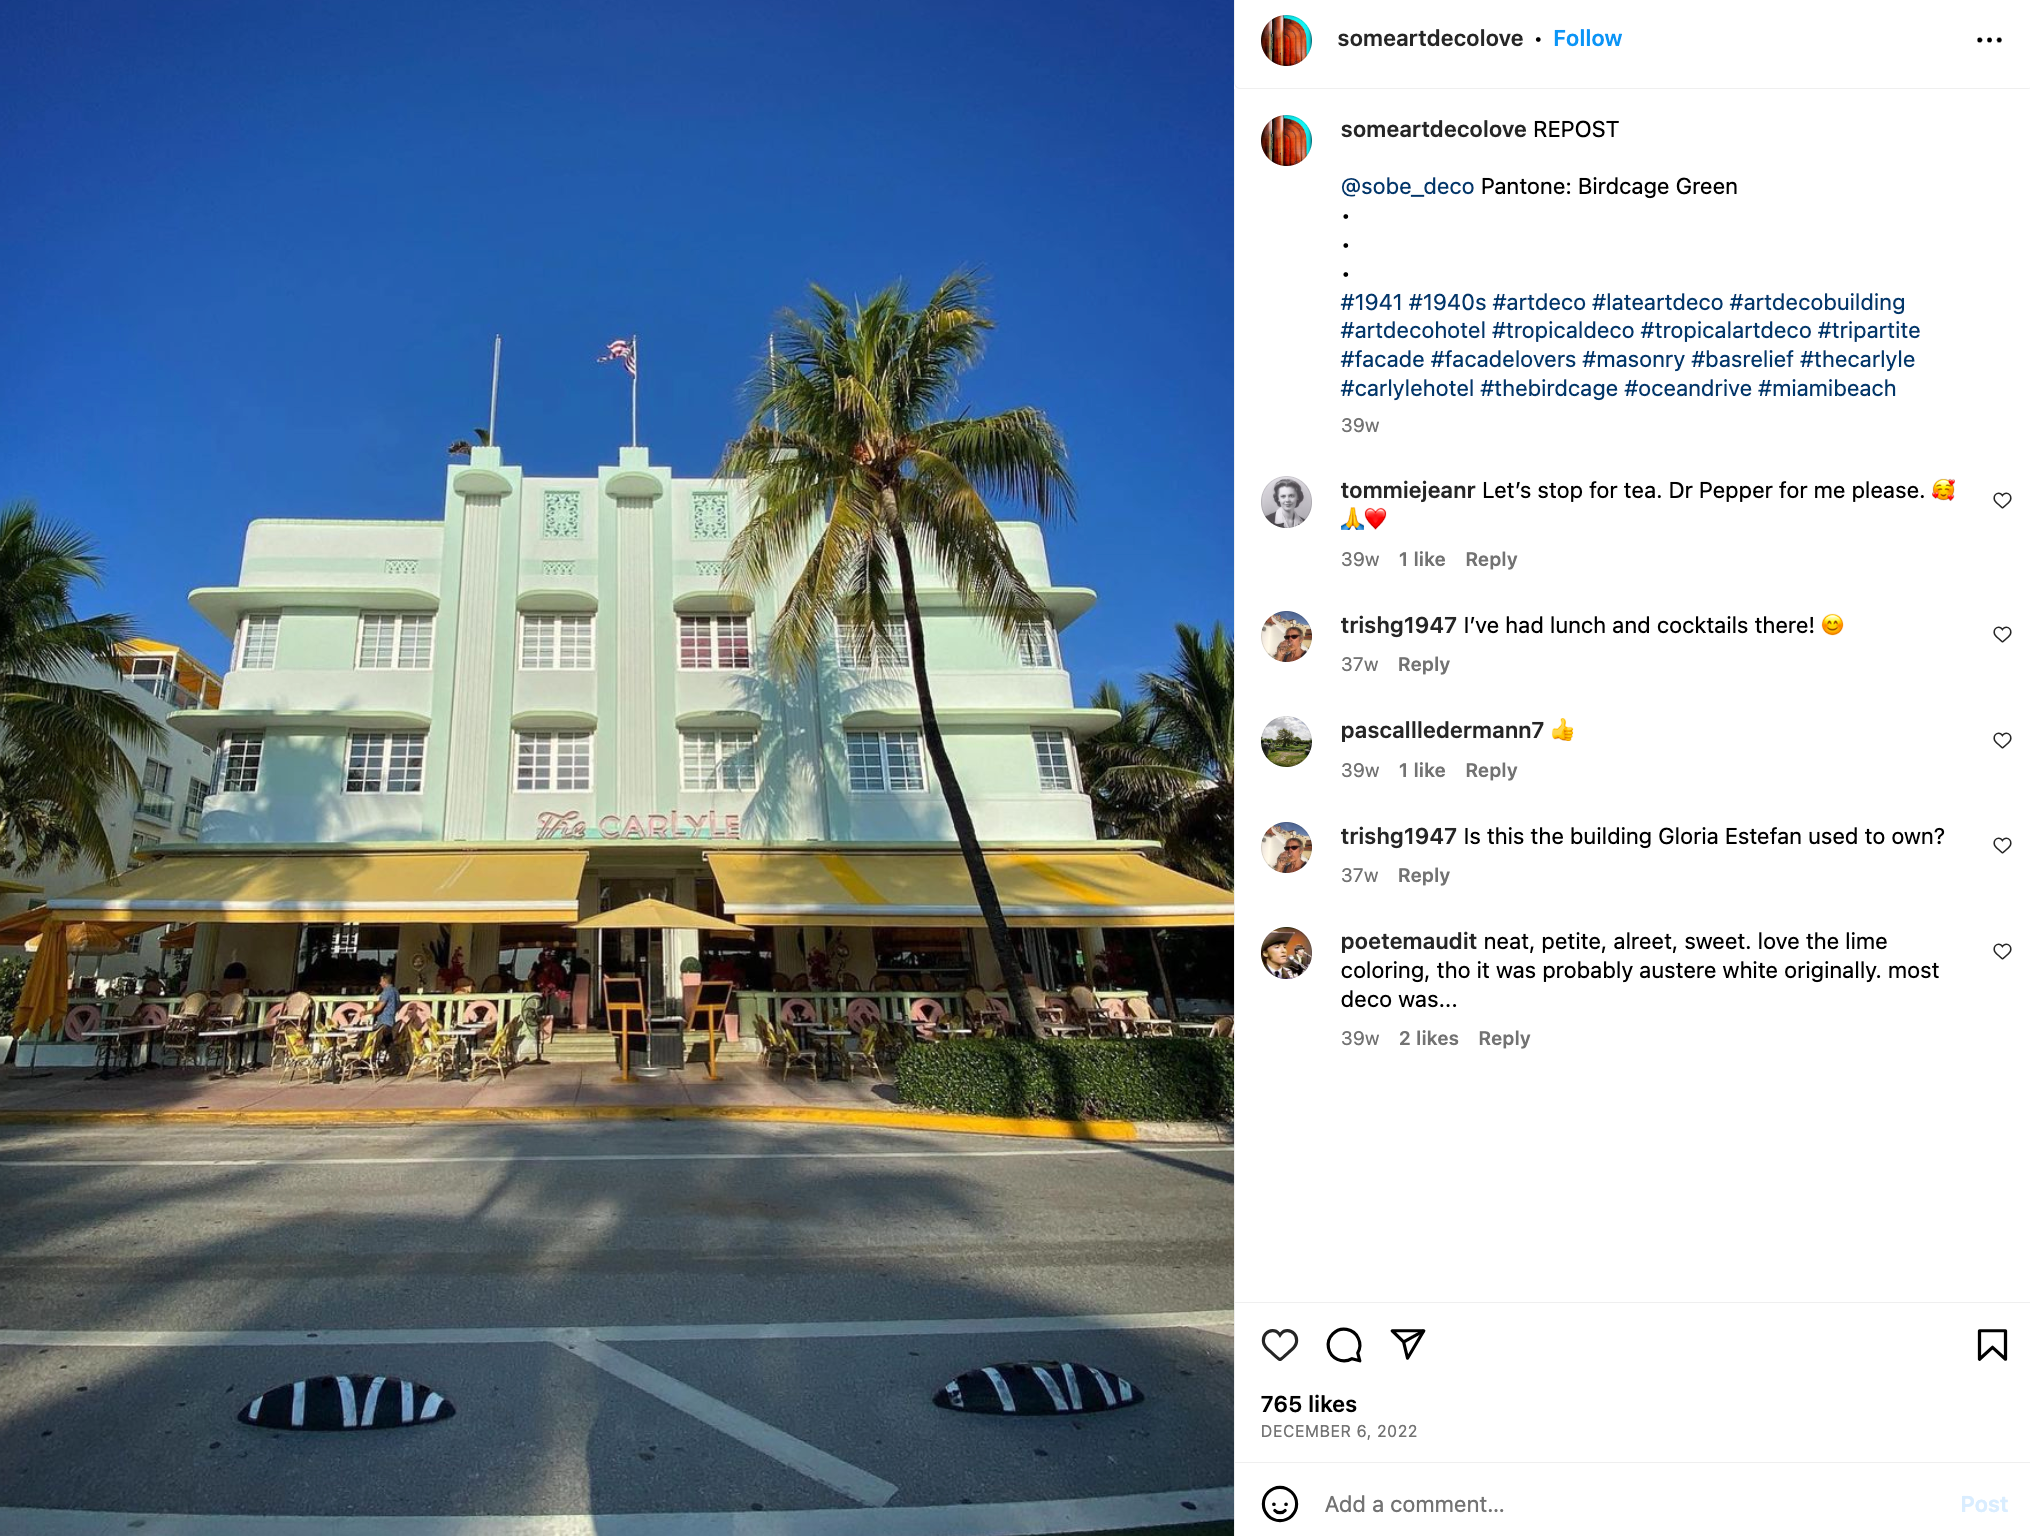Share the post via paper plane icon
The width and height of the screenshot is (2030, 1536).
pyautogui.click(x=1408, y=1345)
